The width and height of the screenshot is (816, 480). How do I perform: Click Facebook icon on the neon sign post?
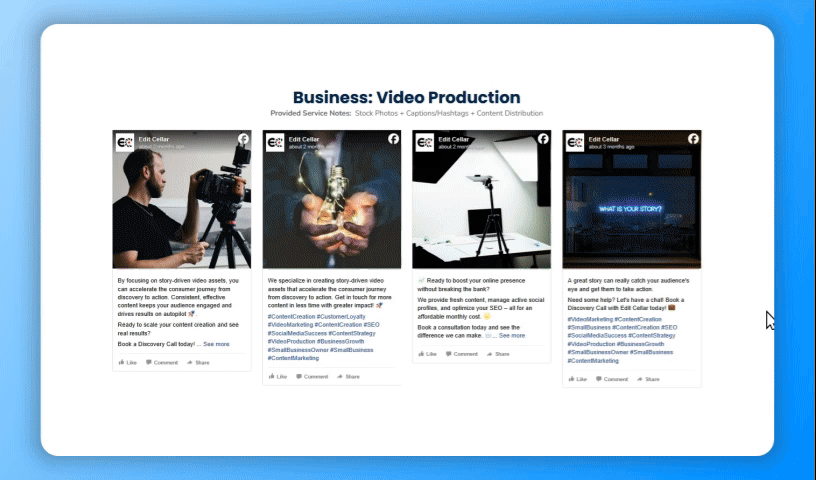[693, 138]
